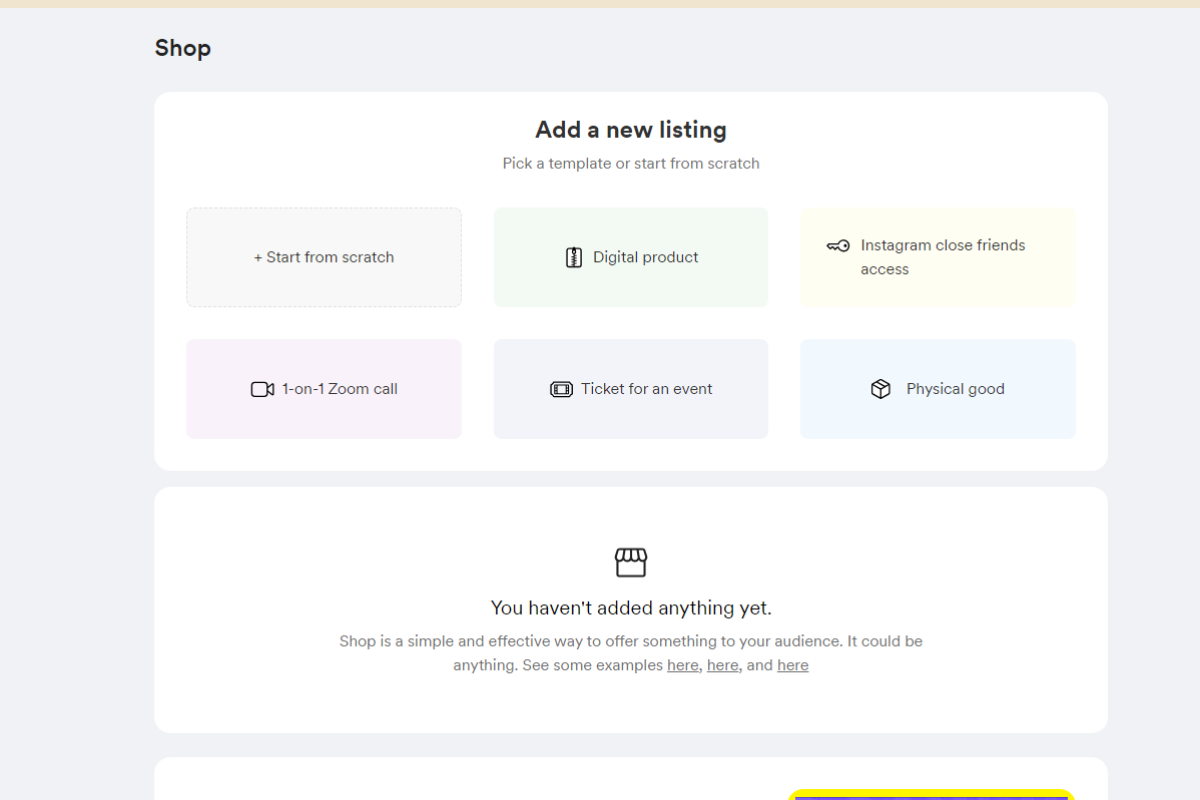Click the zip file icon for Digital product
This screenshot has width=1200, height=800.
click(574, 258)
